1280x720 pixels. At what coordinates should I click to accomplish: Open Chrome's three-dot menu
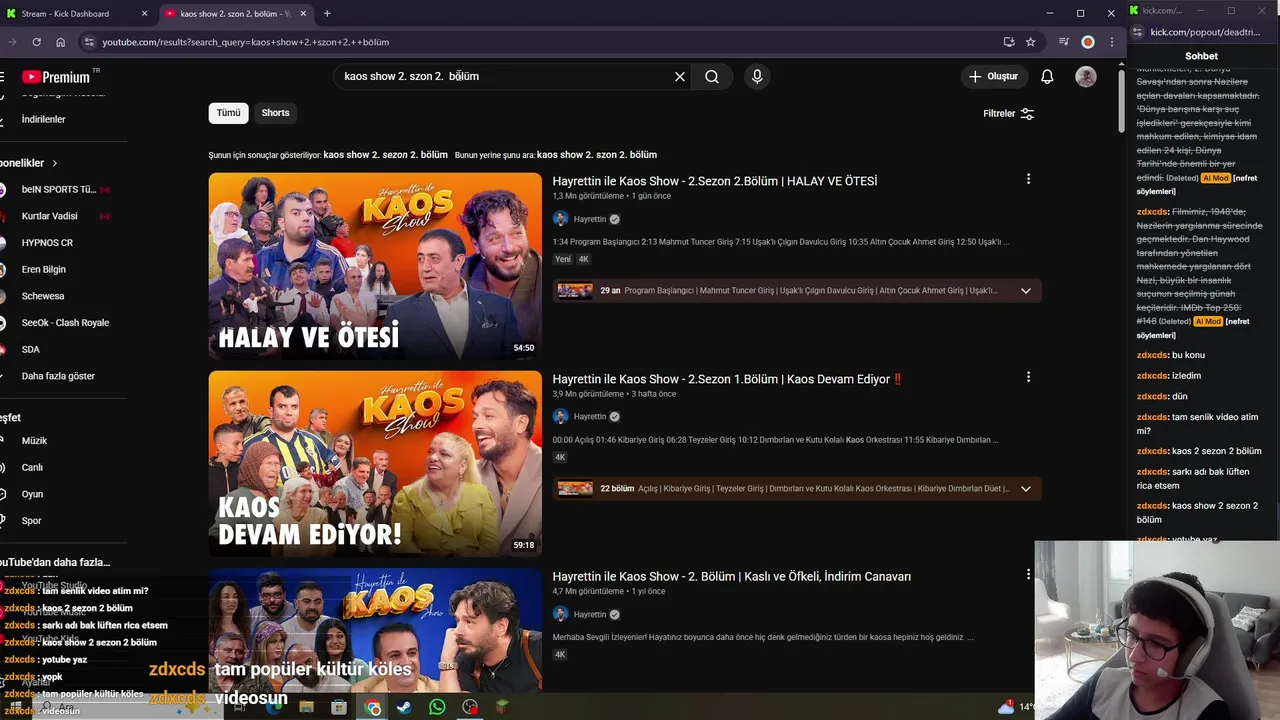1111,42
